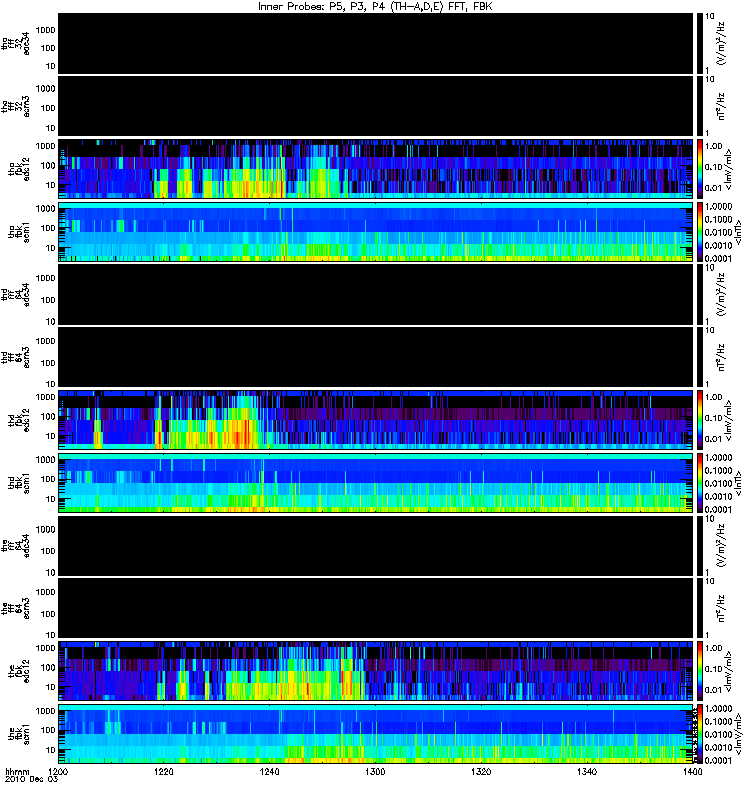This screenshot has width=750, height=800.
Task: Select the the fbk scm1 spectrogram panel
Action: click(376, 734)
